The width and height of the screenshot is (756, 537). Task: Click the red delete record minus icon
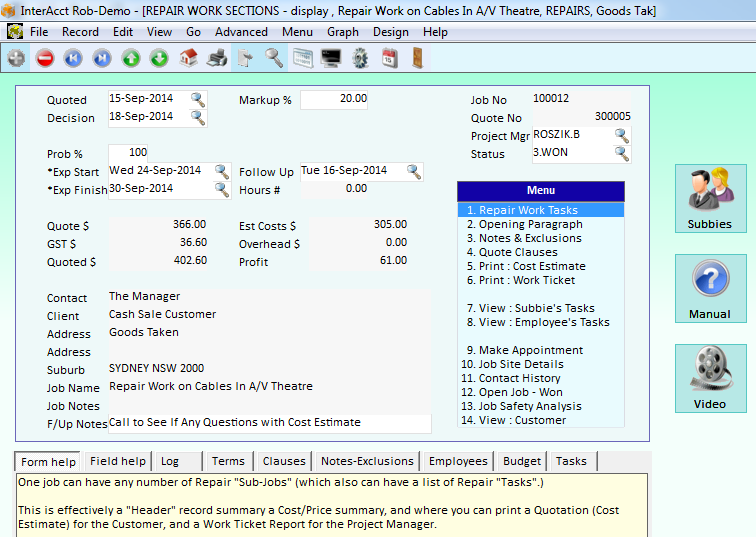point(45,58)
